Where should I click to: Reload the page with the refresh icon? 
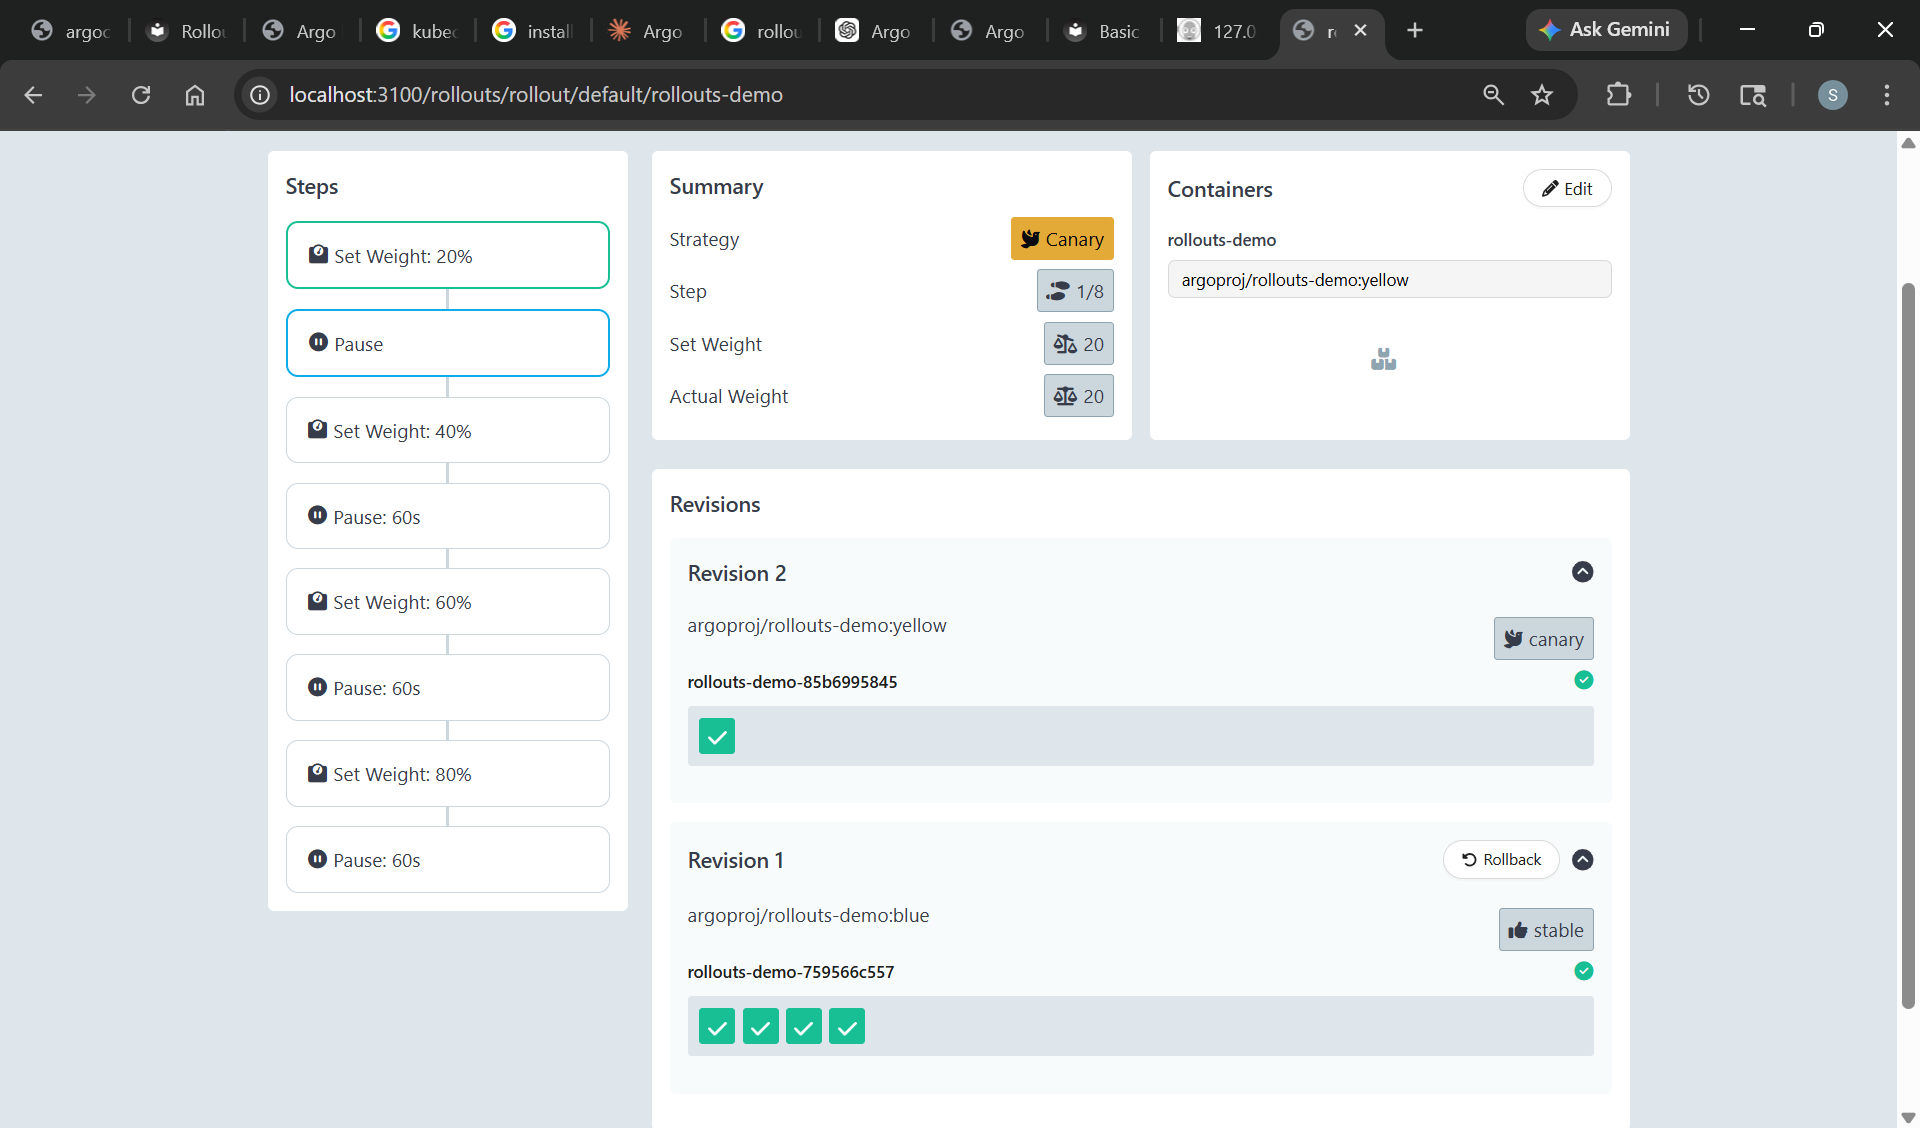[x=141, y=95]
